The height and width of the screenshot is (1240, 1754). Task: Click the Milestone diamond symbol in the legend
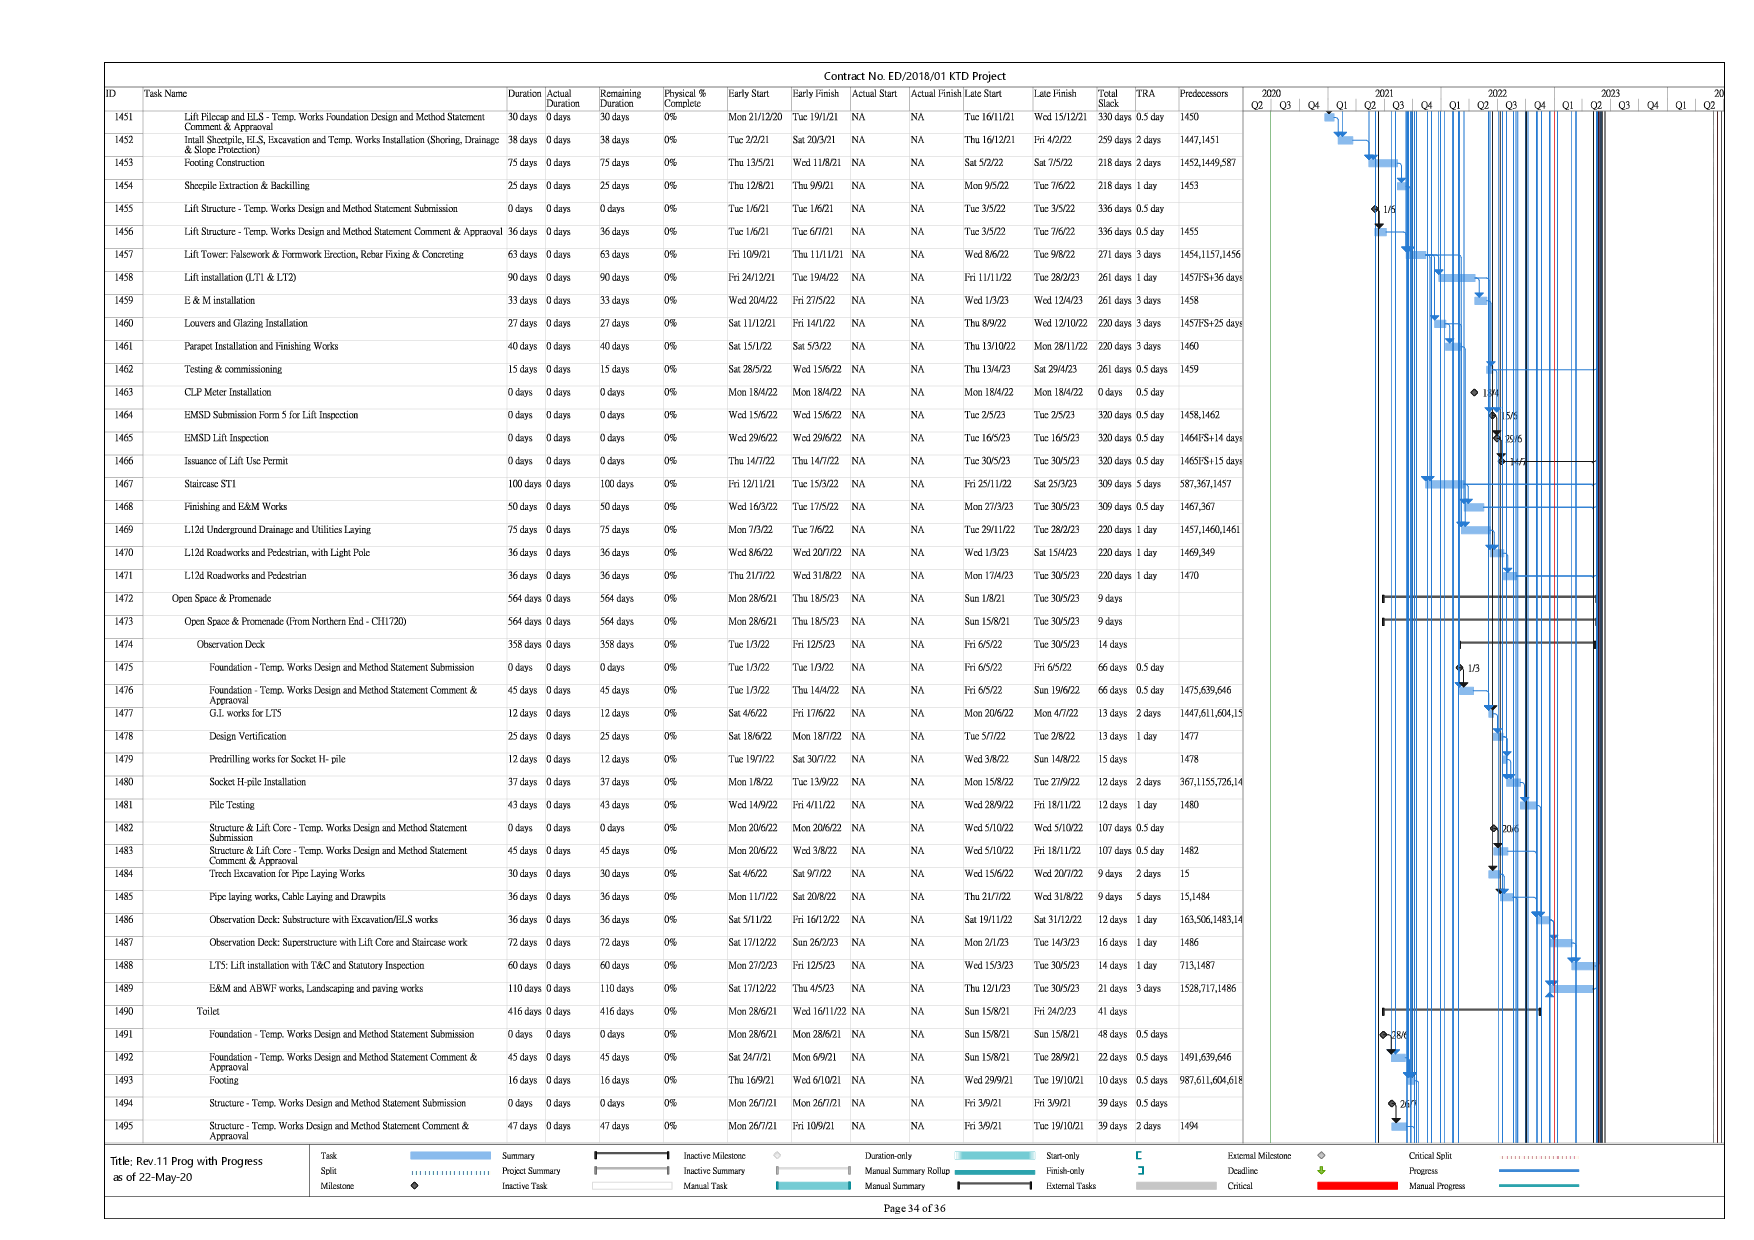pos(414,1186)
